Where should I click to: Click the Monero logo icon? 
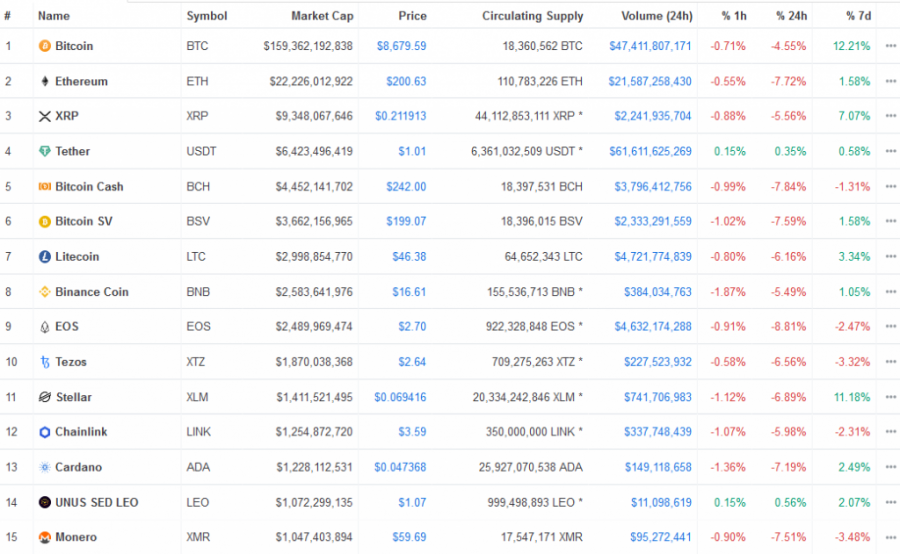point(44,537)
